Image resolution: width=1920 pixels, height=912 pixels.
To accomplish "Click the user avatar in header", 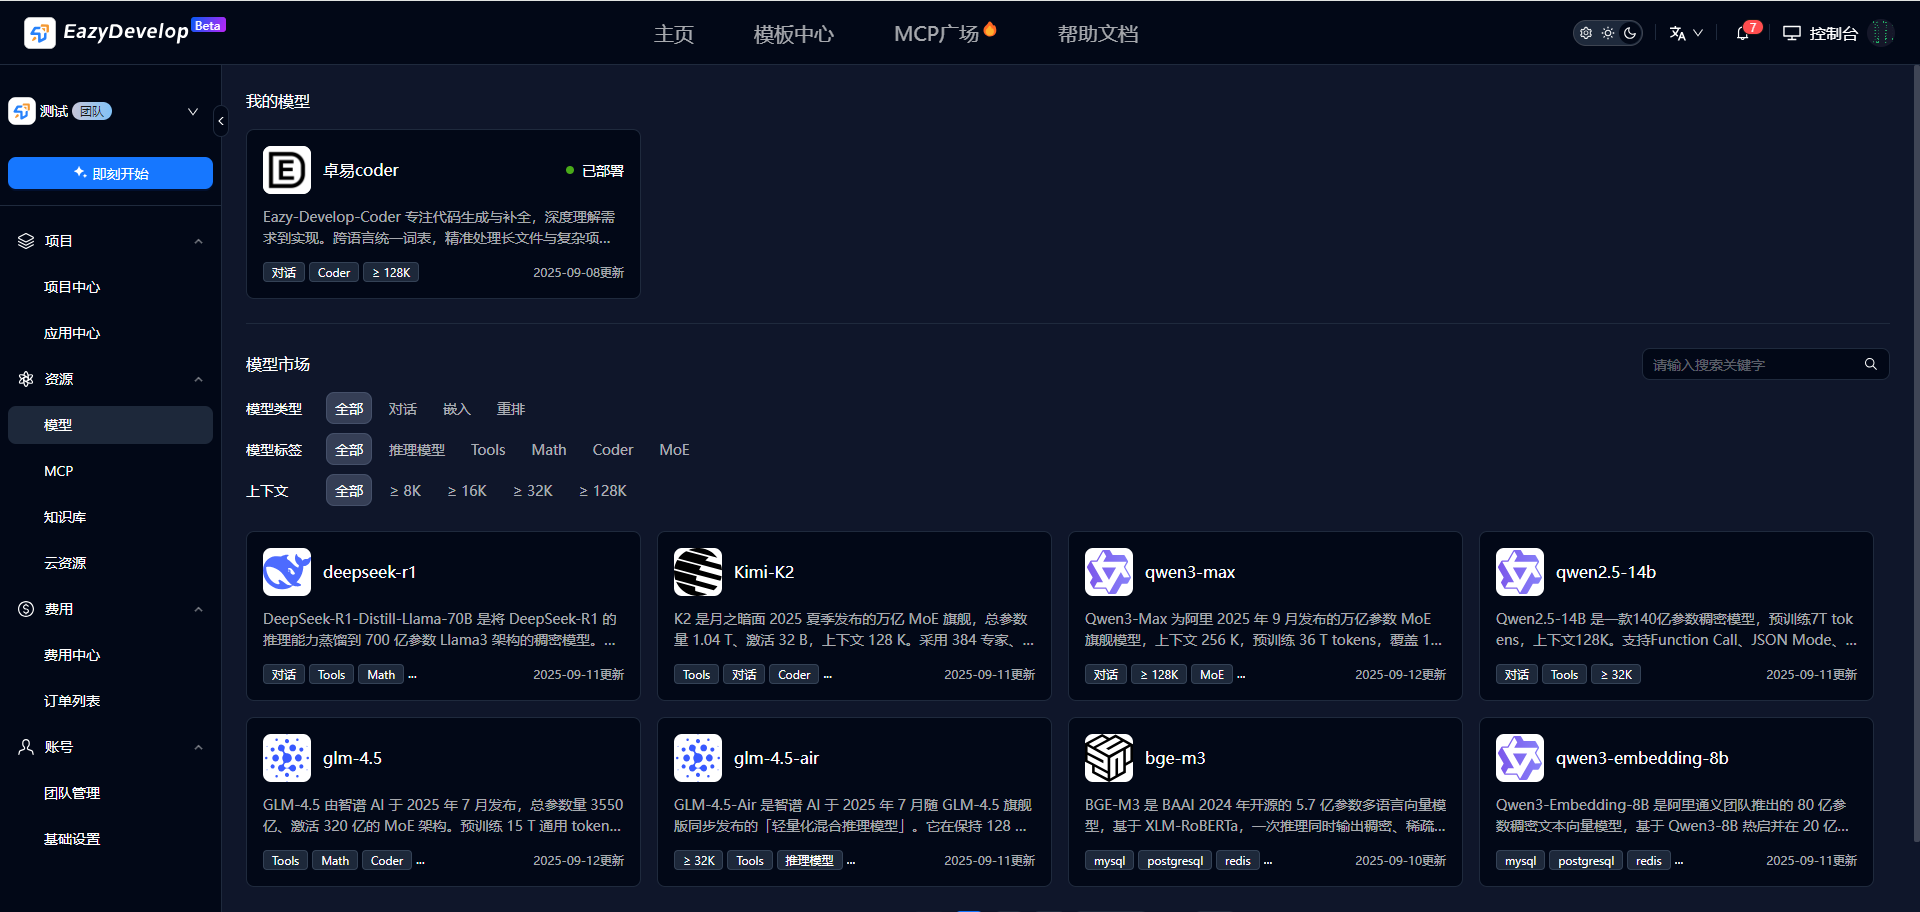I will pyautogui.click(x=1881, y=33).
